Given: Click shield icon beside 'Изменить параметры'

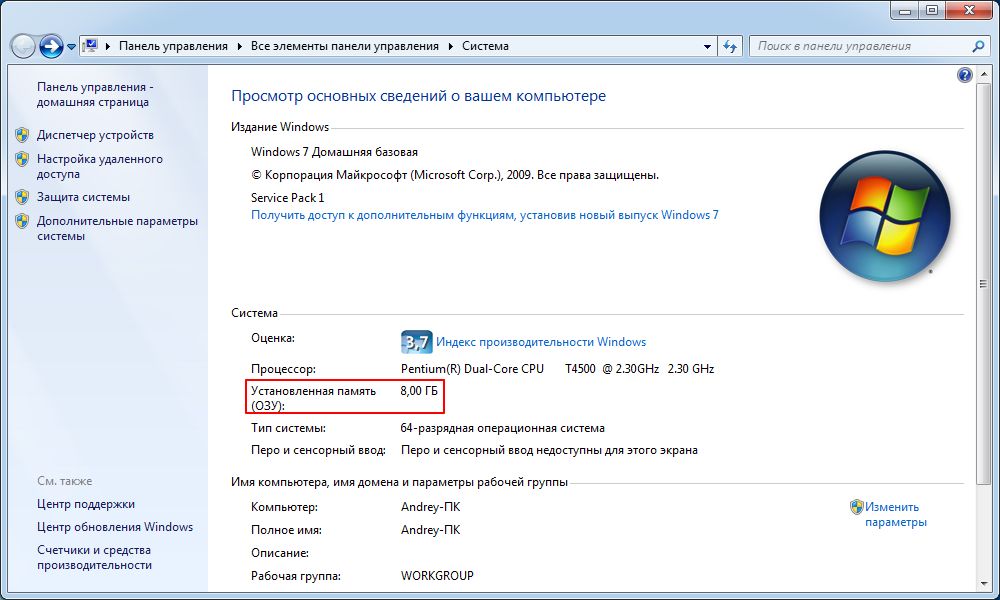Looking at the screenshot, I should [x=857, y=507].
